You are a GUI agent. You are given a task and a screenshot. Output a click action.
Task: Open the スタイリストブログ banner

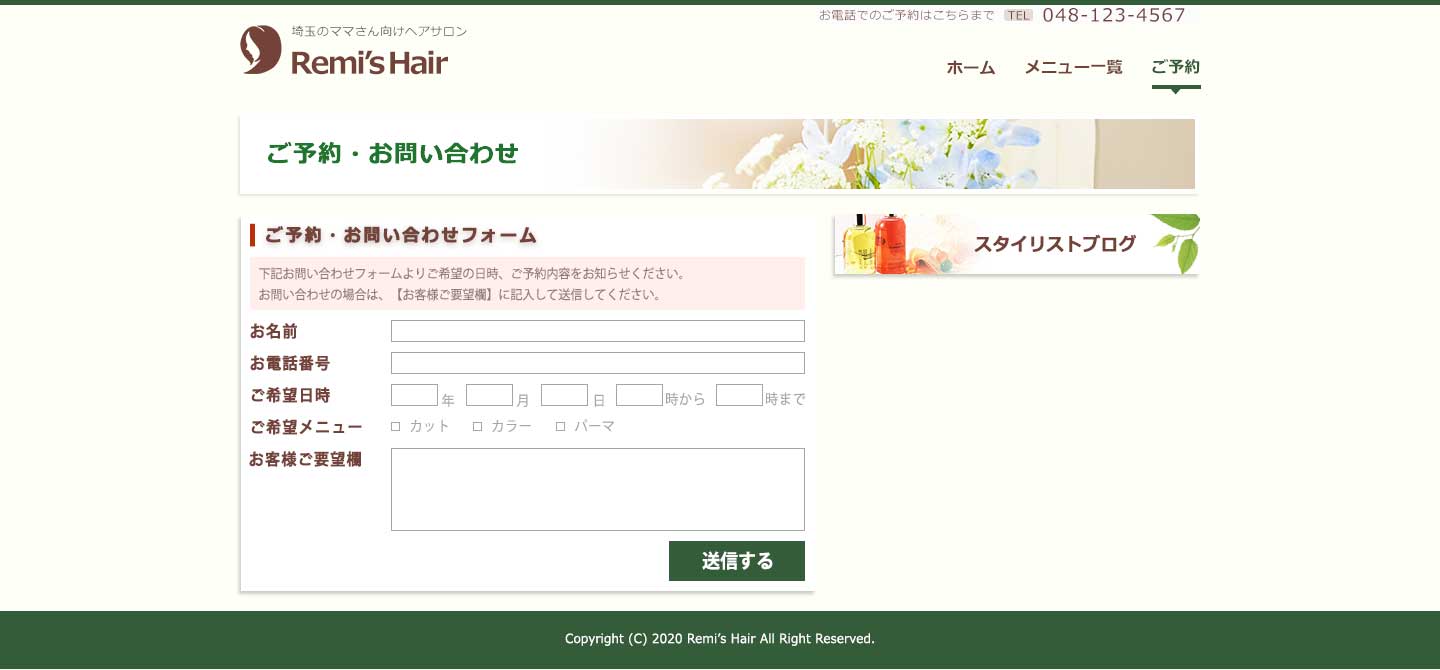[x=1016, y=244]
